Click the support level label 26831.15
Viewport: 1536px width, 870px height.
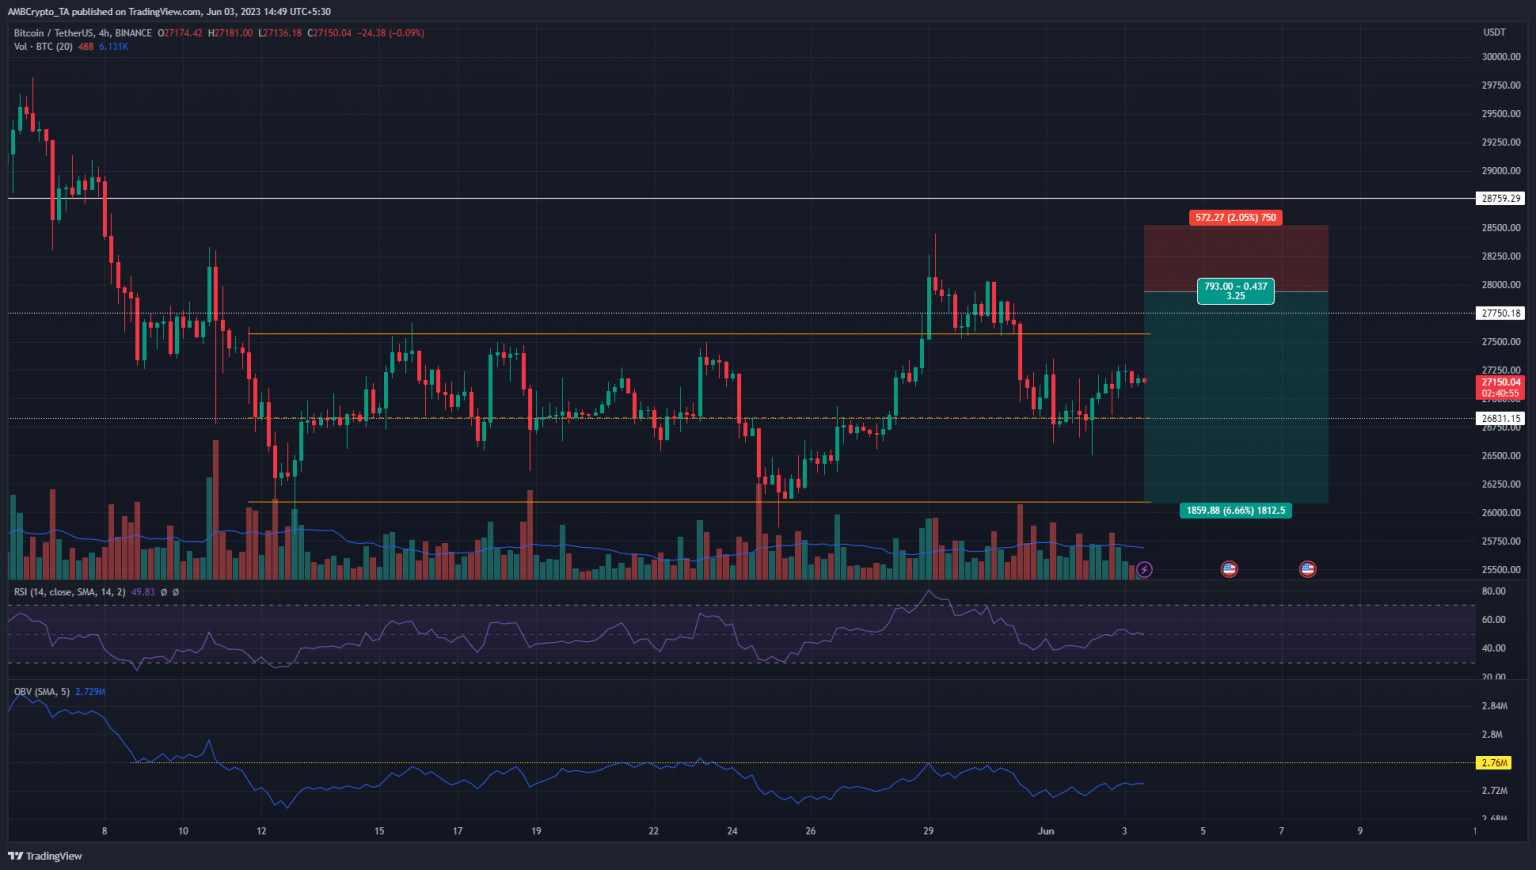point(1501,417)
